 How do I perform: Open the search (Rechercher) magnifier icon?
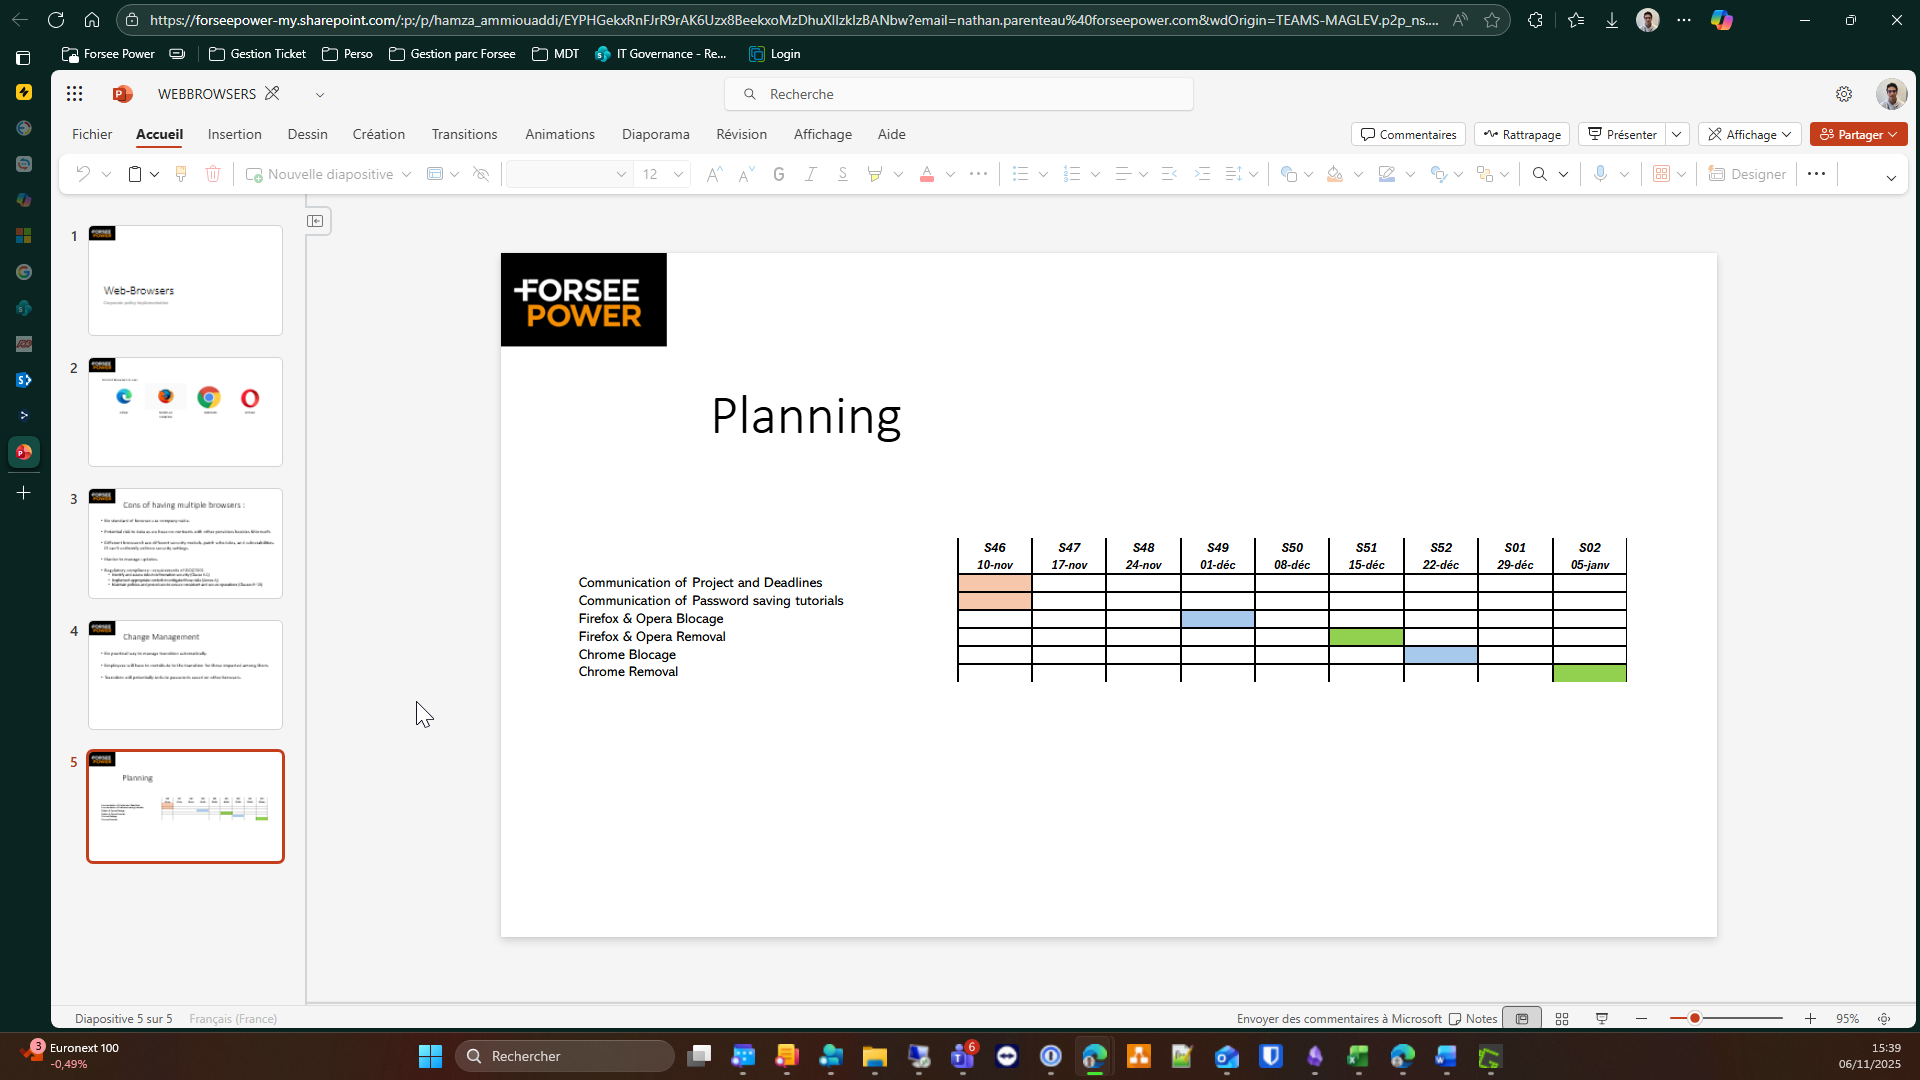1540,173
